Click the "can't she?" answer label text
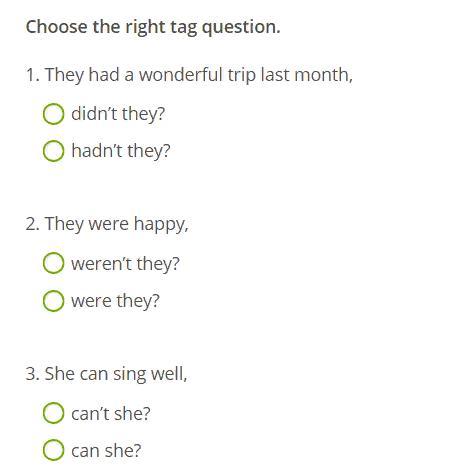The height and width of the screenshot is (476, 459). (x=111, y=414)
